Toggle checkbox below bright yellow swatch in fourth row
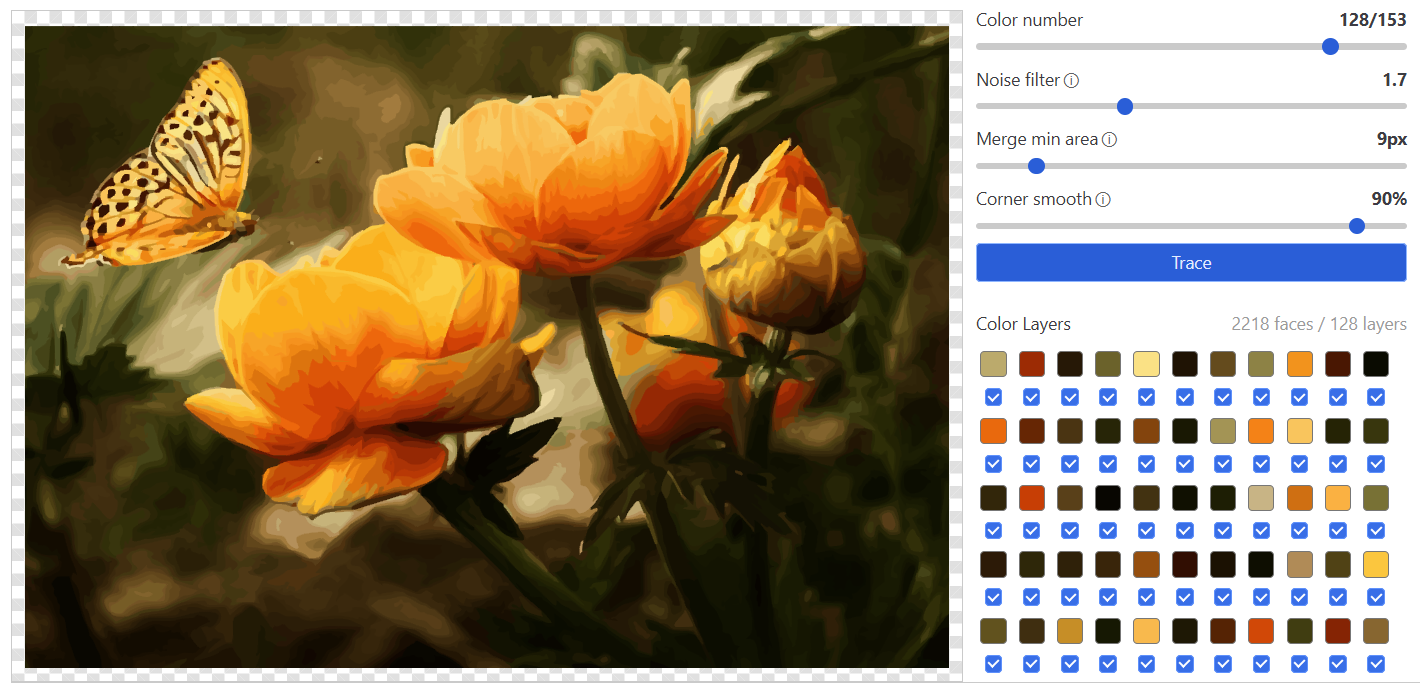The image size is (1420, 692). click(1376, 597)
